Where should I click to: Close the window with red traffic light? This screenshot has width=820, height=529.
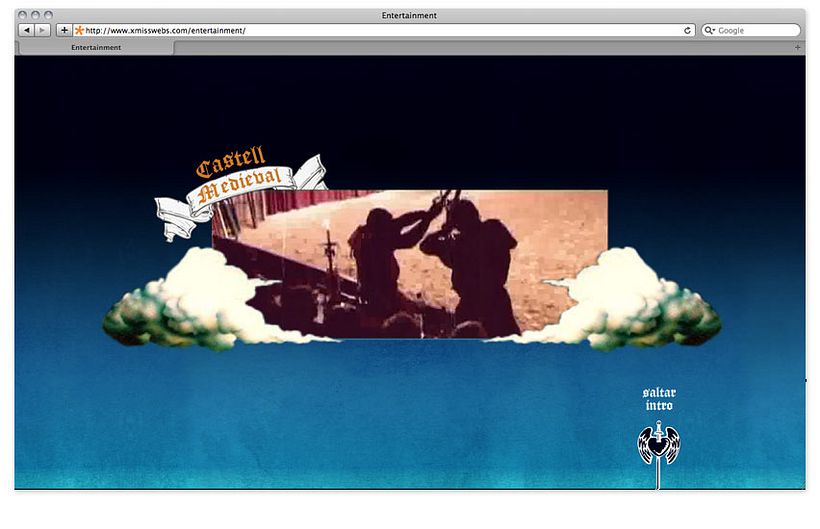(22, 15)
